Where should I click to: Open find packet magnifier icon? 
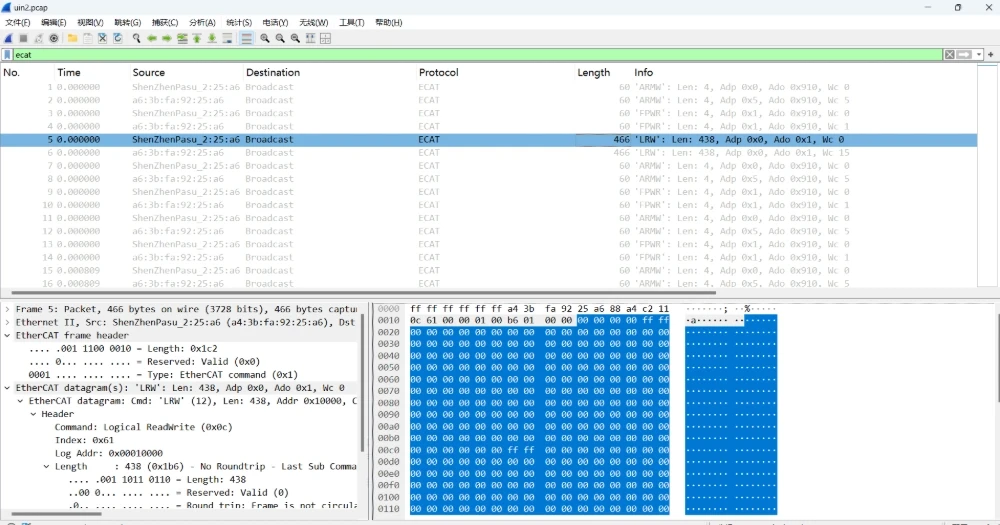click(x=136, y=38)
